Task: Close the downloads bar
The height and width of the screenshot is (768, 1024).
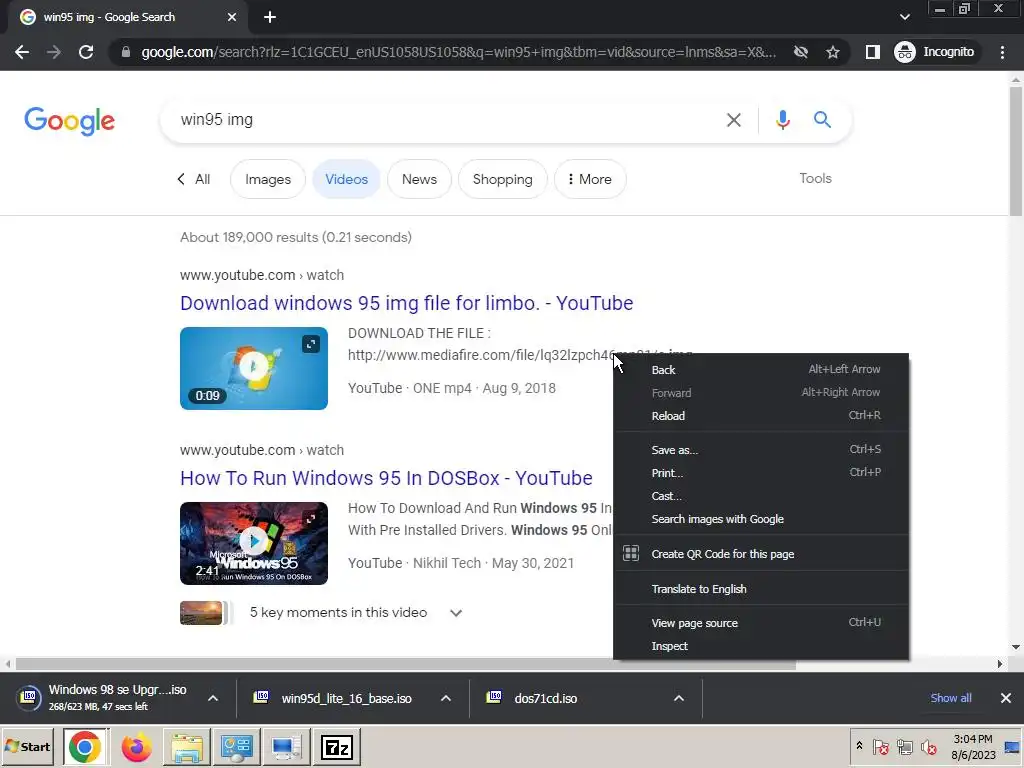Action: coord(1006,698)
